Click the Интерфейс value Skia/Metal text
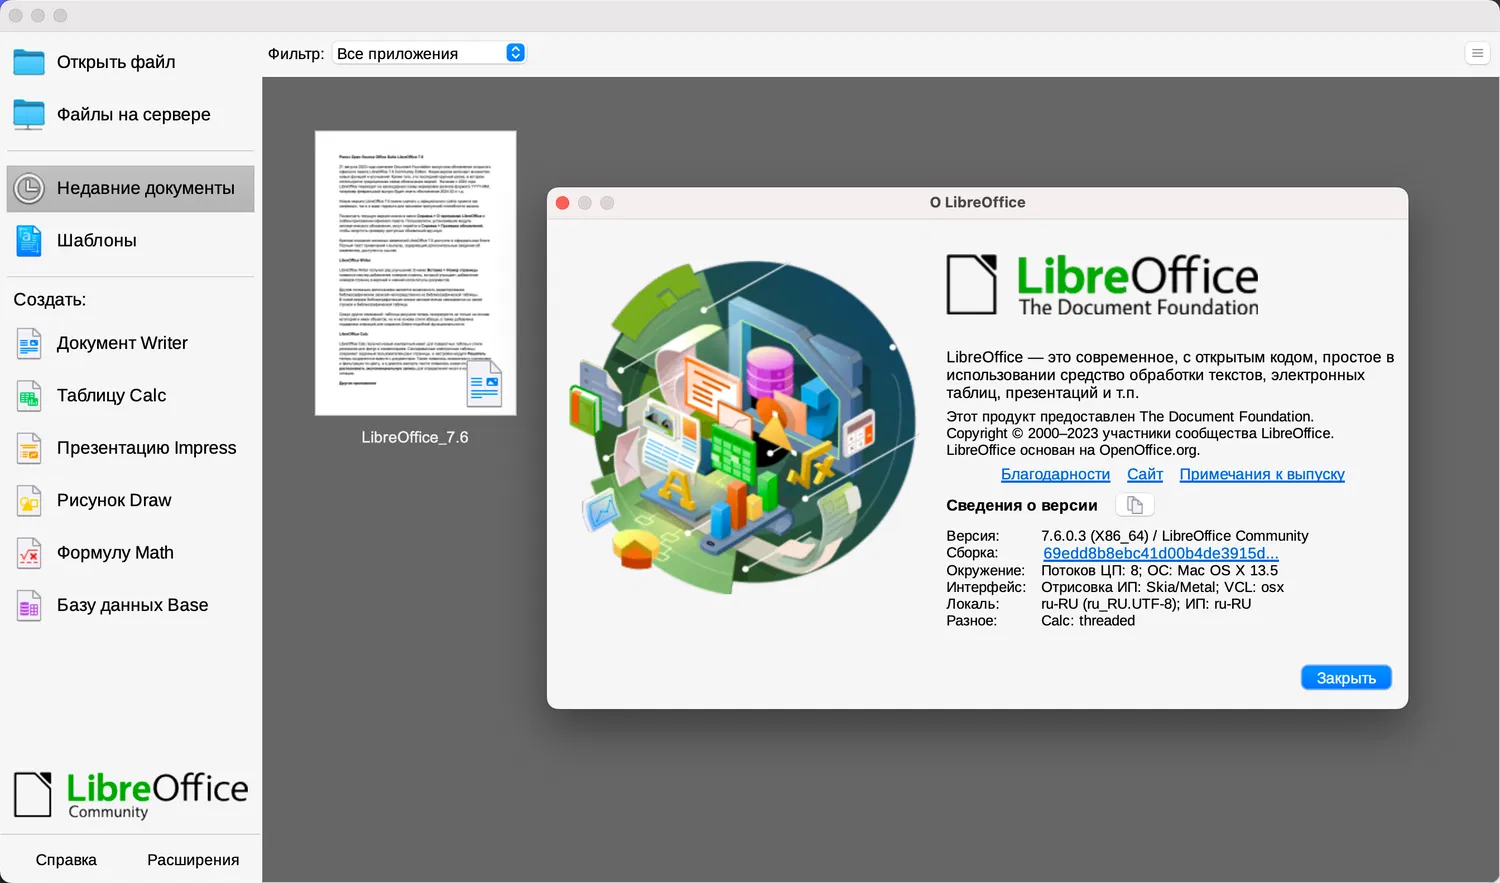The image size is (1500, 883). tap(1162, 587)
